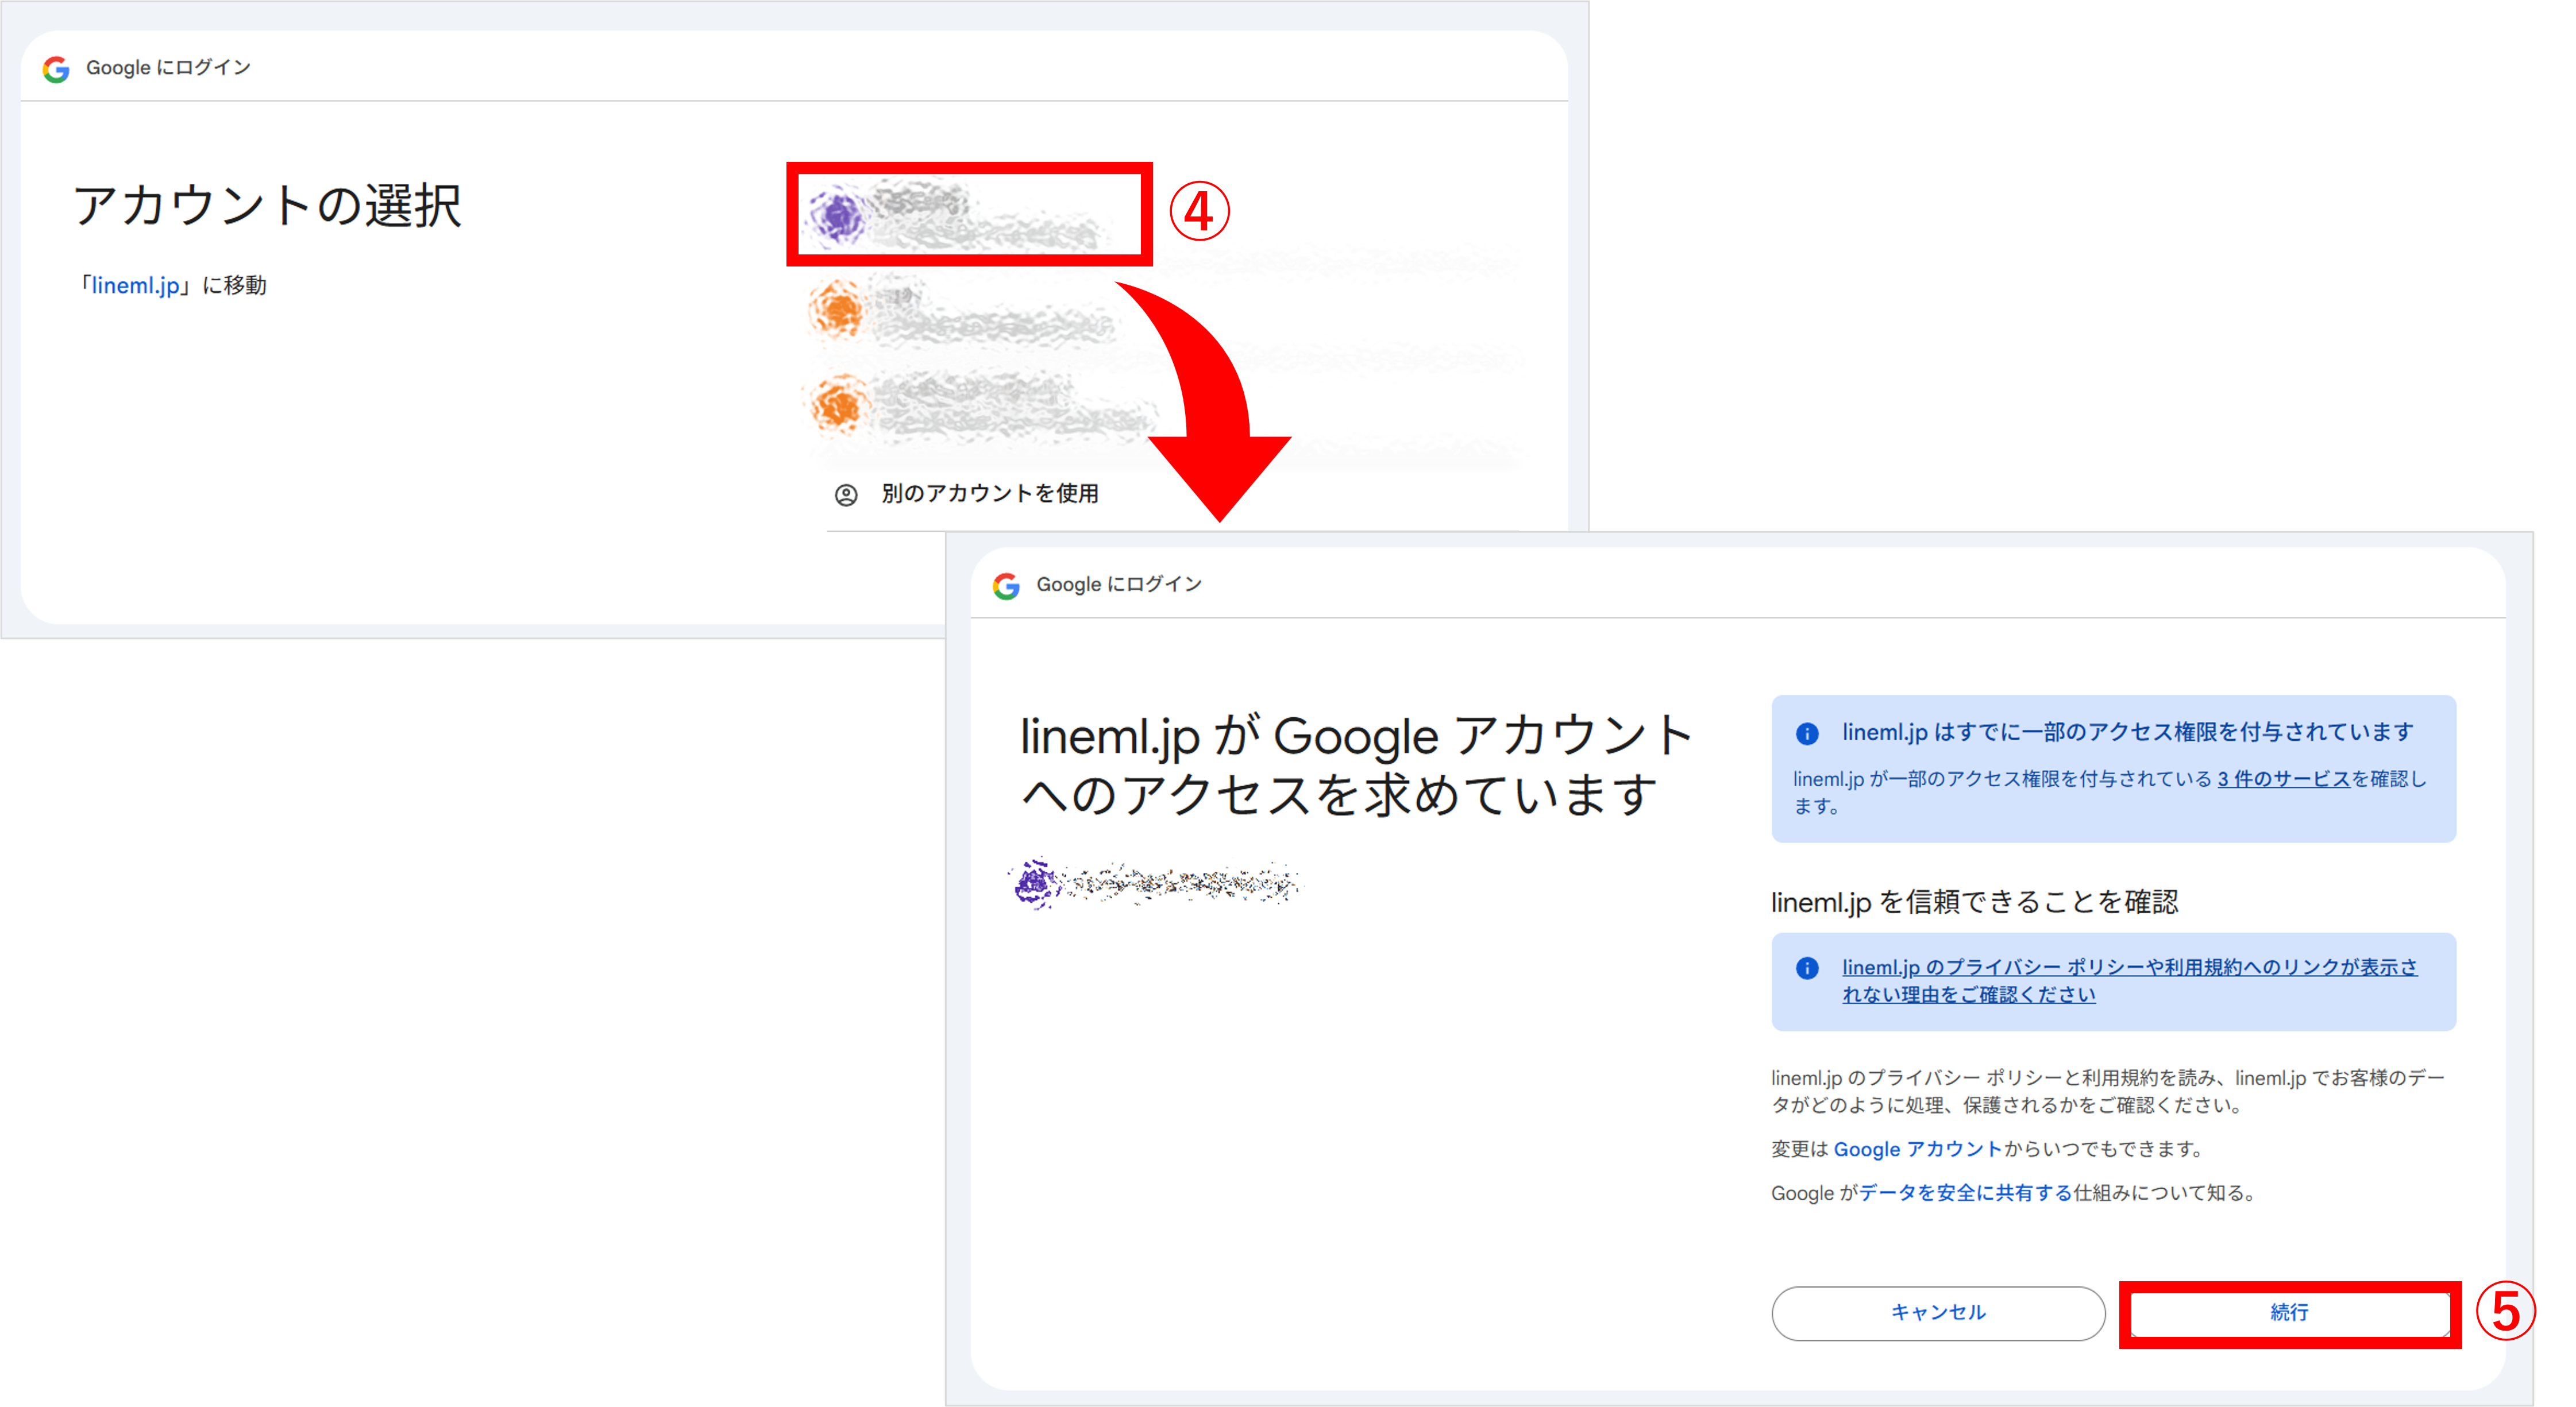Screen dimensions: 2576x1407
Task: Select the first purple-avatar account
Action: click(x=968, y=214)
